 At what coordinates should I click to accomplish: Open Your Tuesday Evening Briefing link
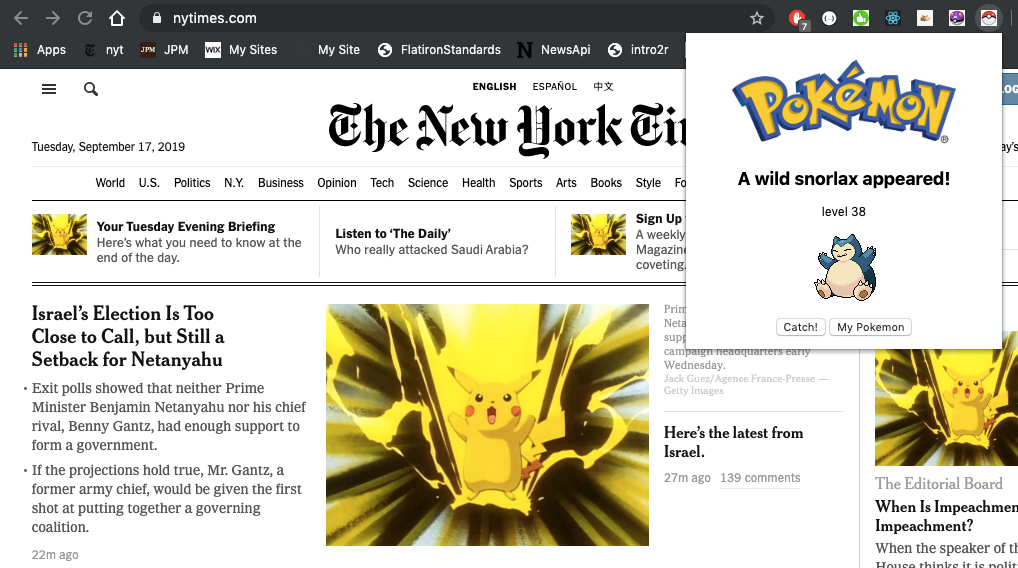(186, 227)
